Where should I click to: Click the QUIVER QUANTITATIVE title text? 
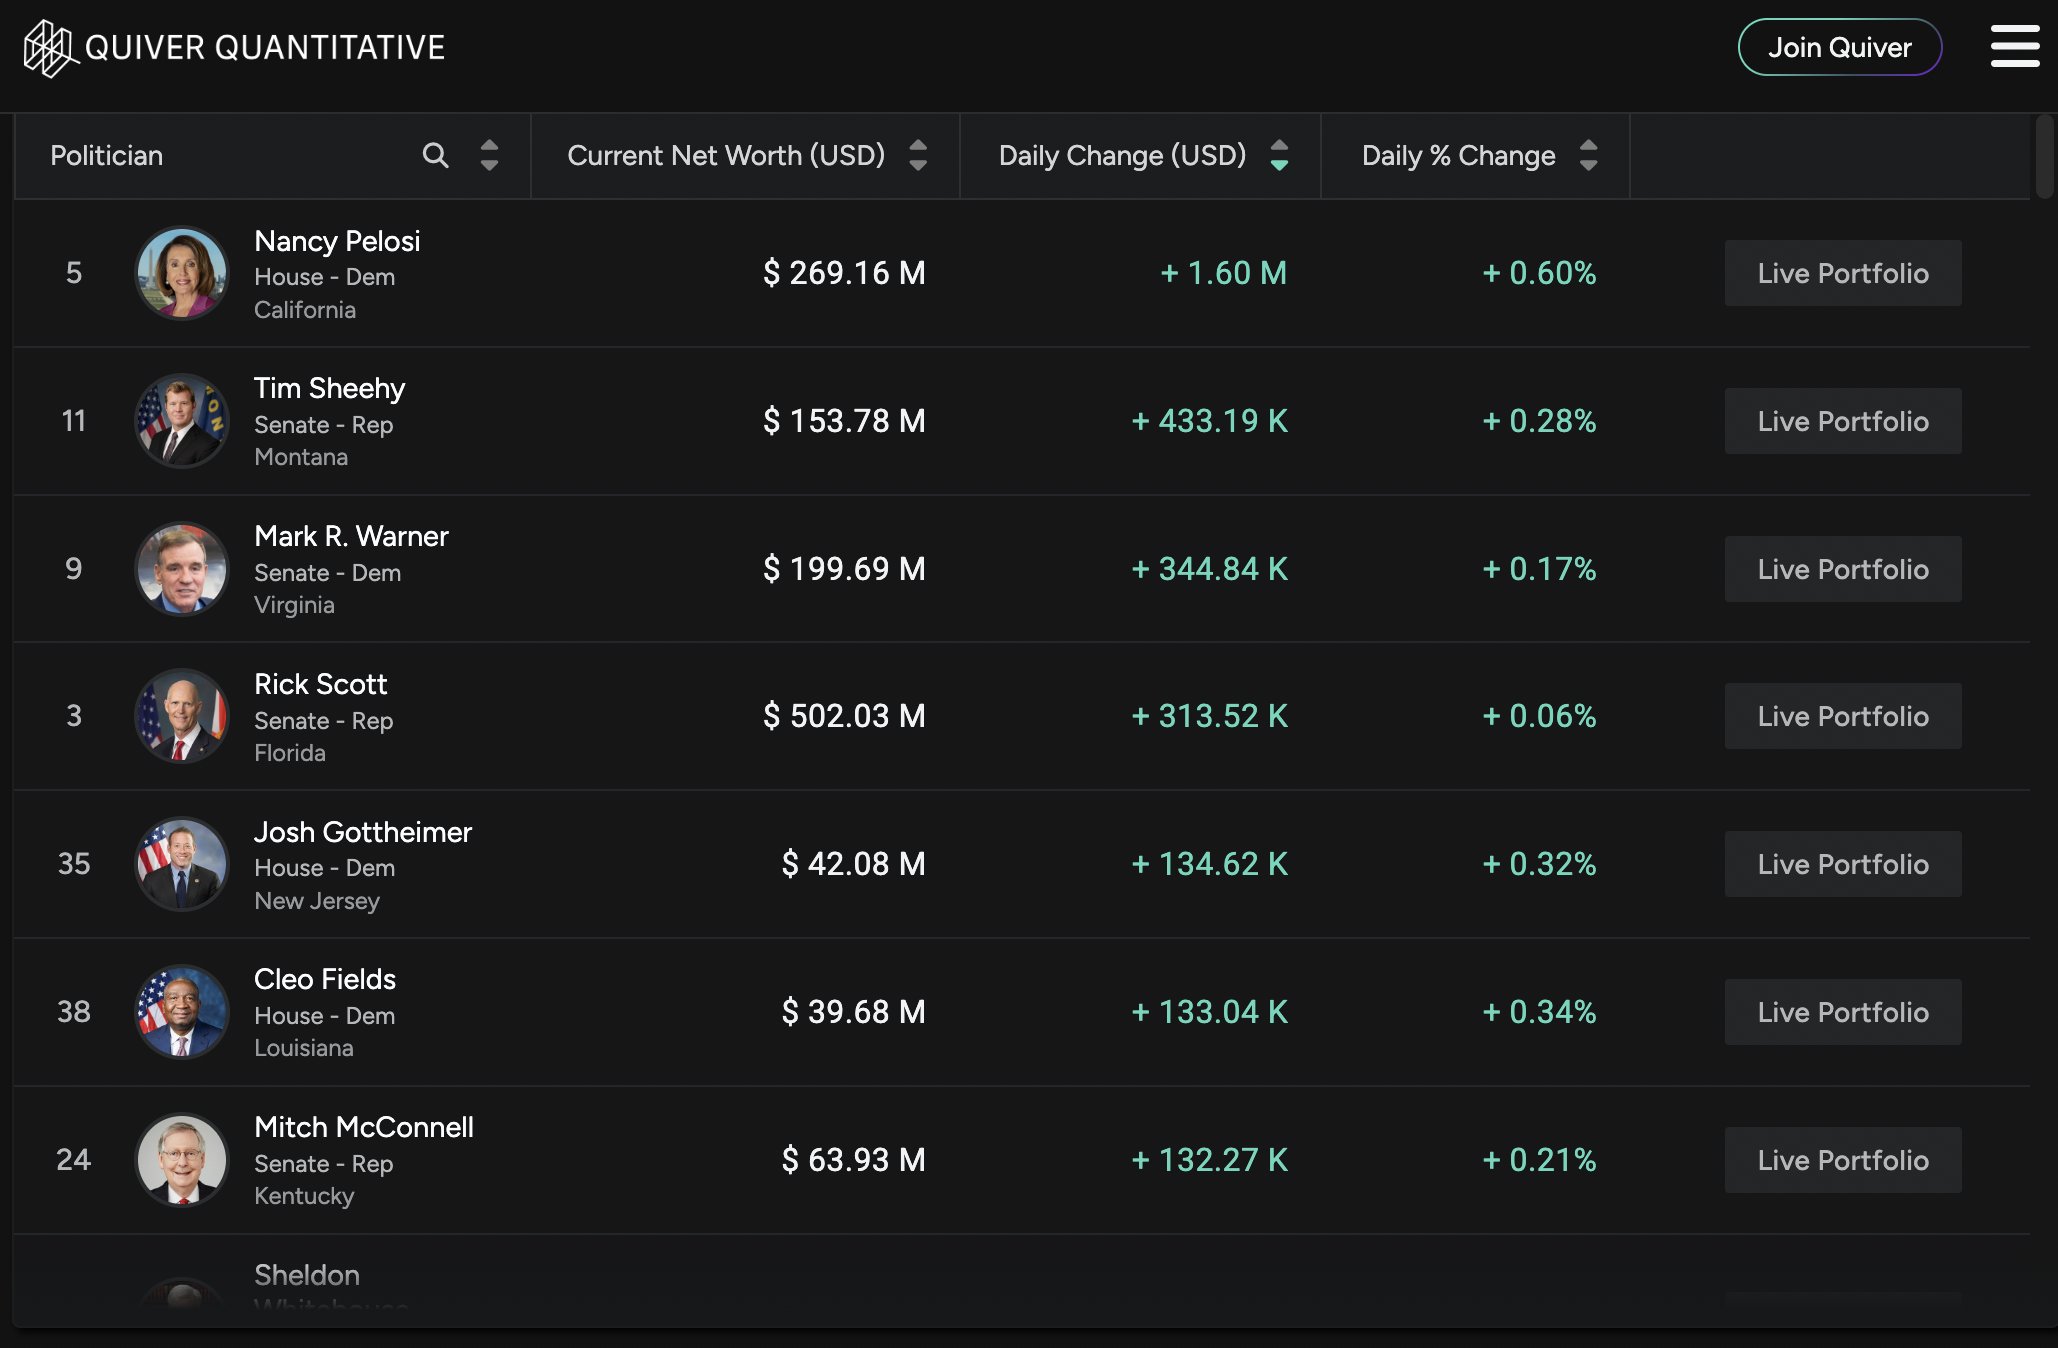pyautogui.click(x=265, y=47)
